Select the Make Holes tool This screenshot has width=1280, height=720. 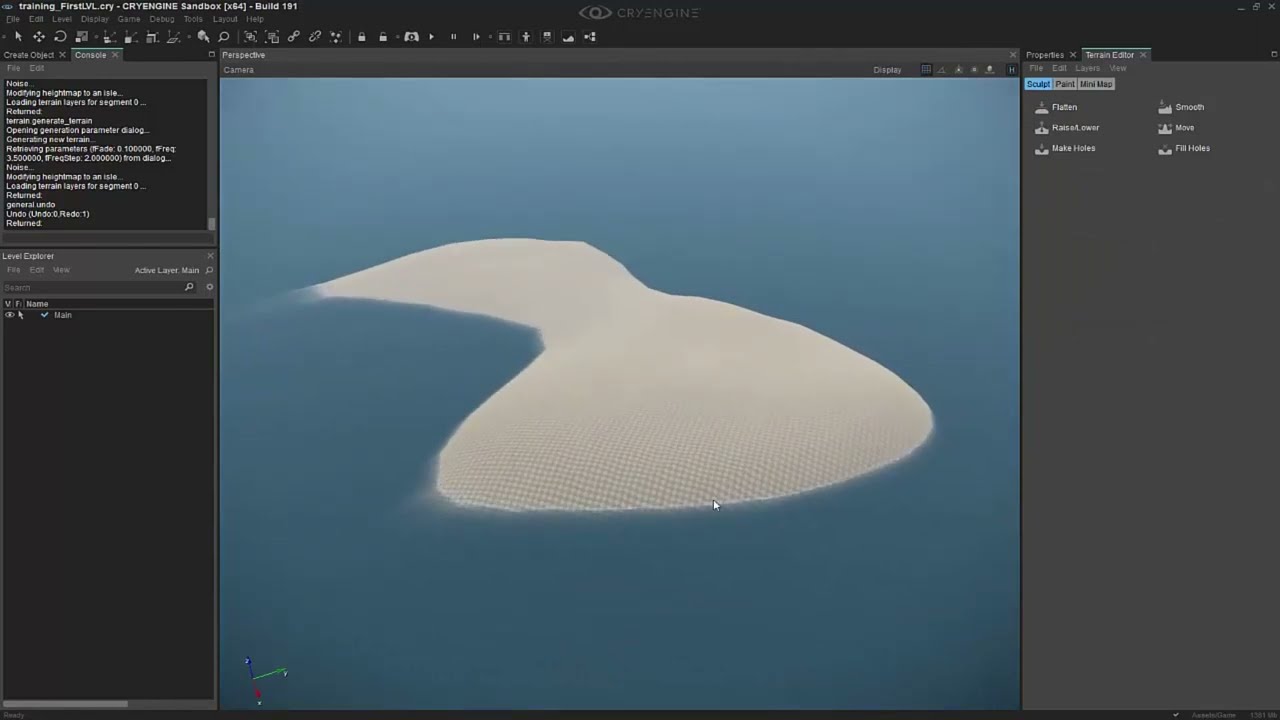tap(1065, 148)
